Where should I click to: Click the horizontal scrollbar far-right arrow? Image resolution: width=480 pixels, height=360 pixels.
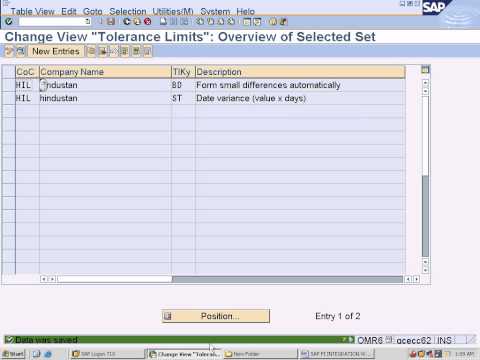coord(416,279)
